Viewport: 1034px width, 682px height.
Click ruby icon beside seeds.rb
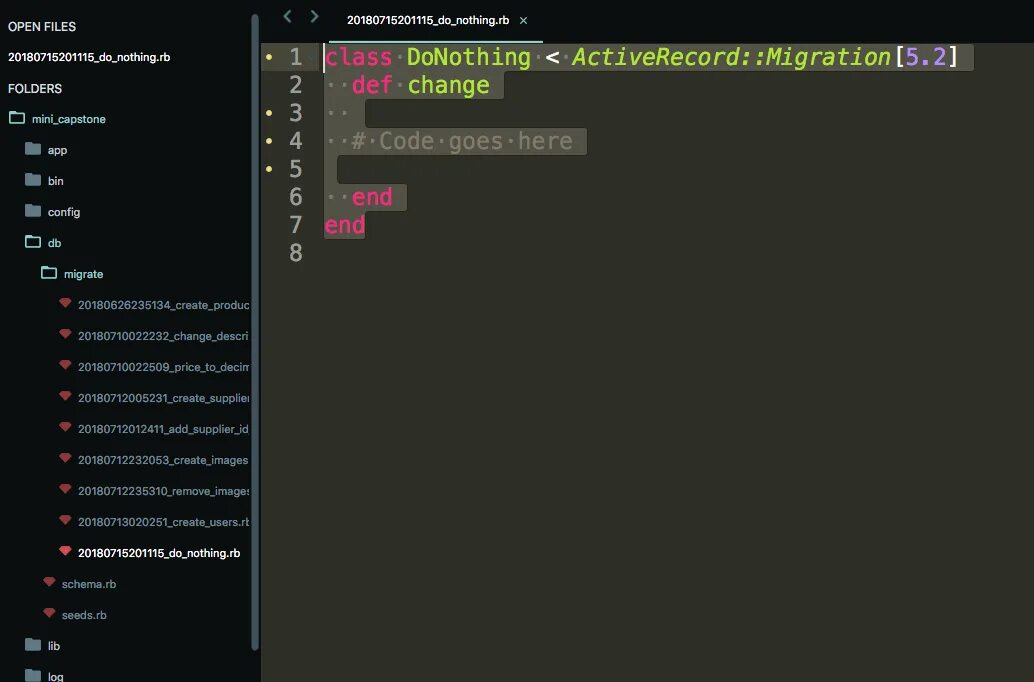49,613
